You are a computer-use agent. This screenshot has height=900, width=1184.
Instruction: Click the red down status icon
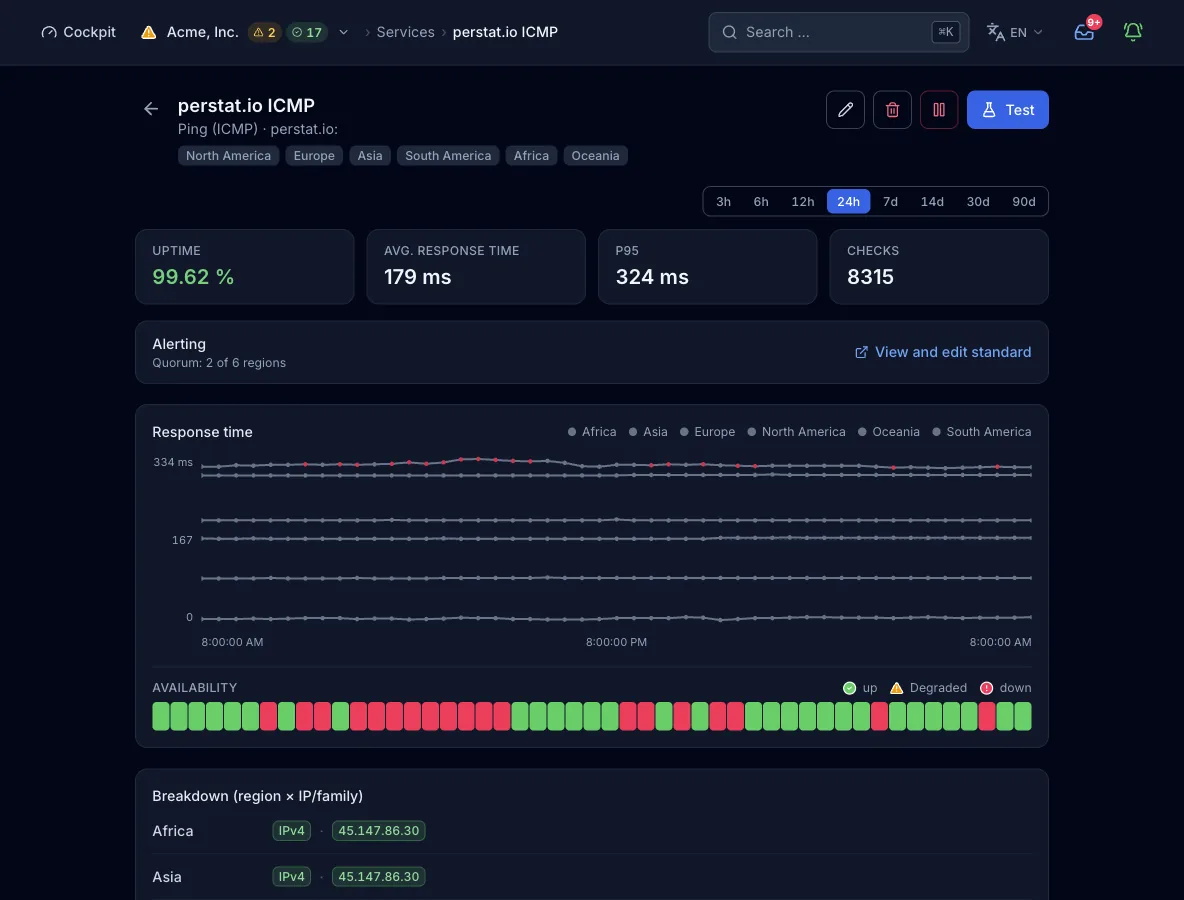986,688
